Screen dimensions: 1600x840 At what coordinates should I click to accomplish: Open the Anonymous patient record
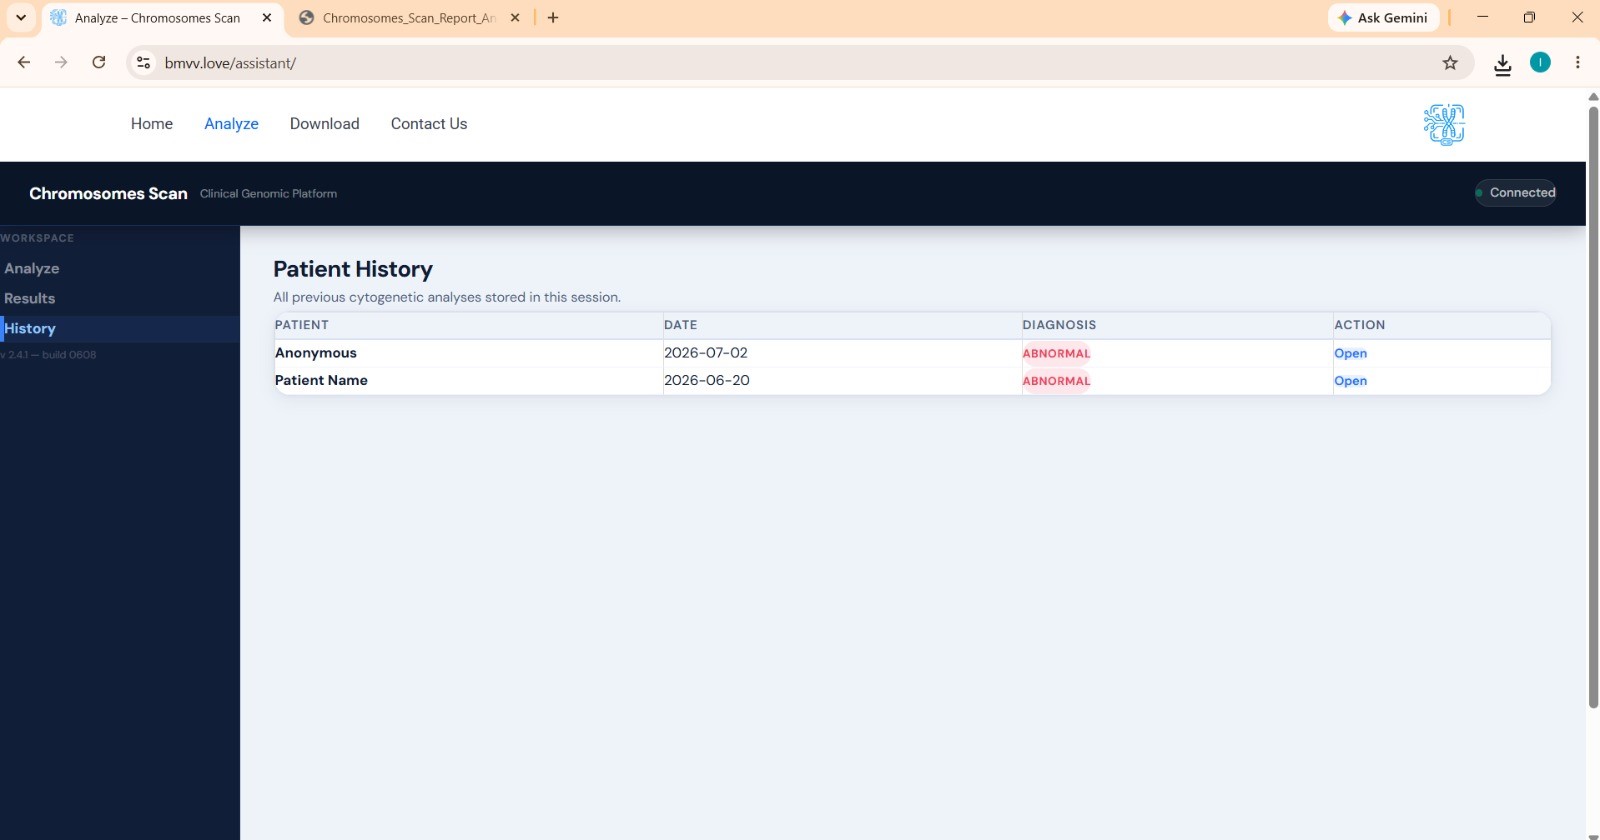tap(1350, 354)
